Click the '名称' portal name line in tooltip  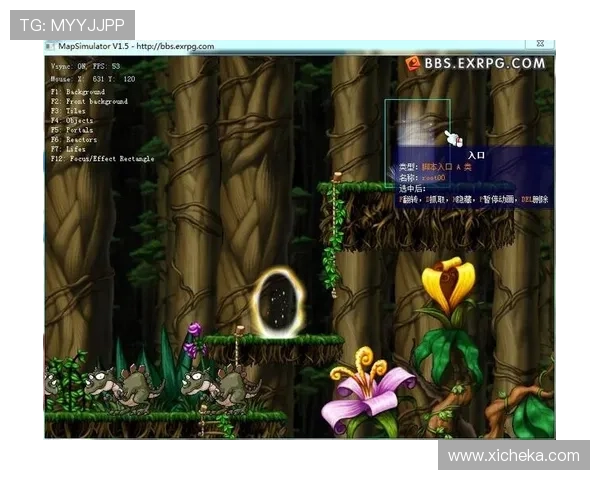(422, 178)
